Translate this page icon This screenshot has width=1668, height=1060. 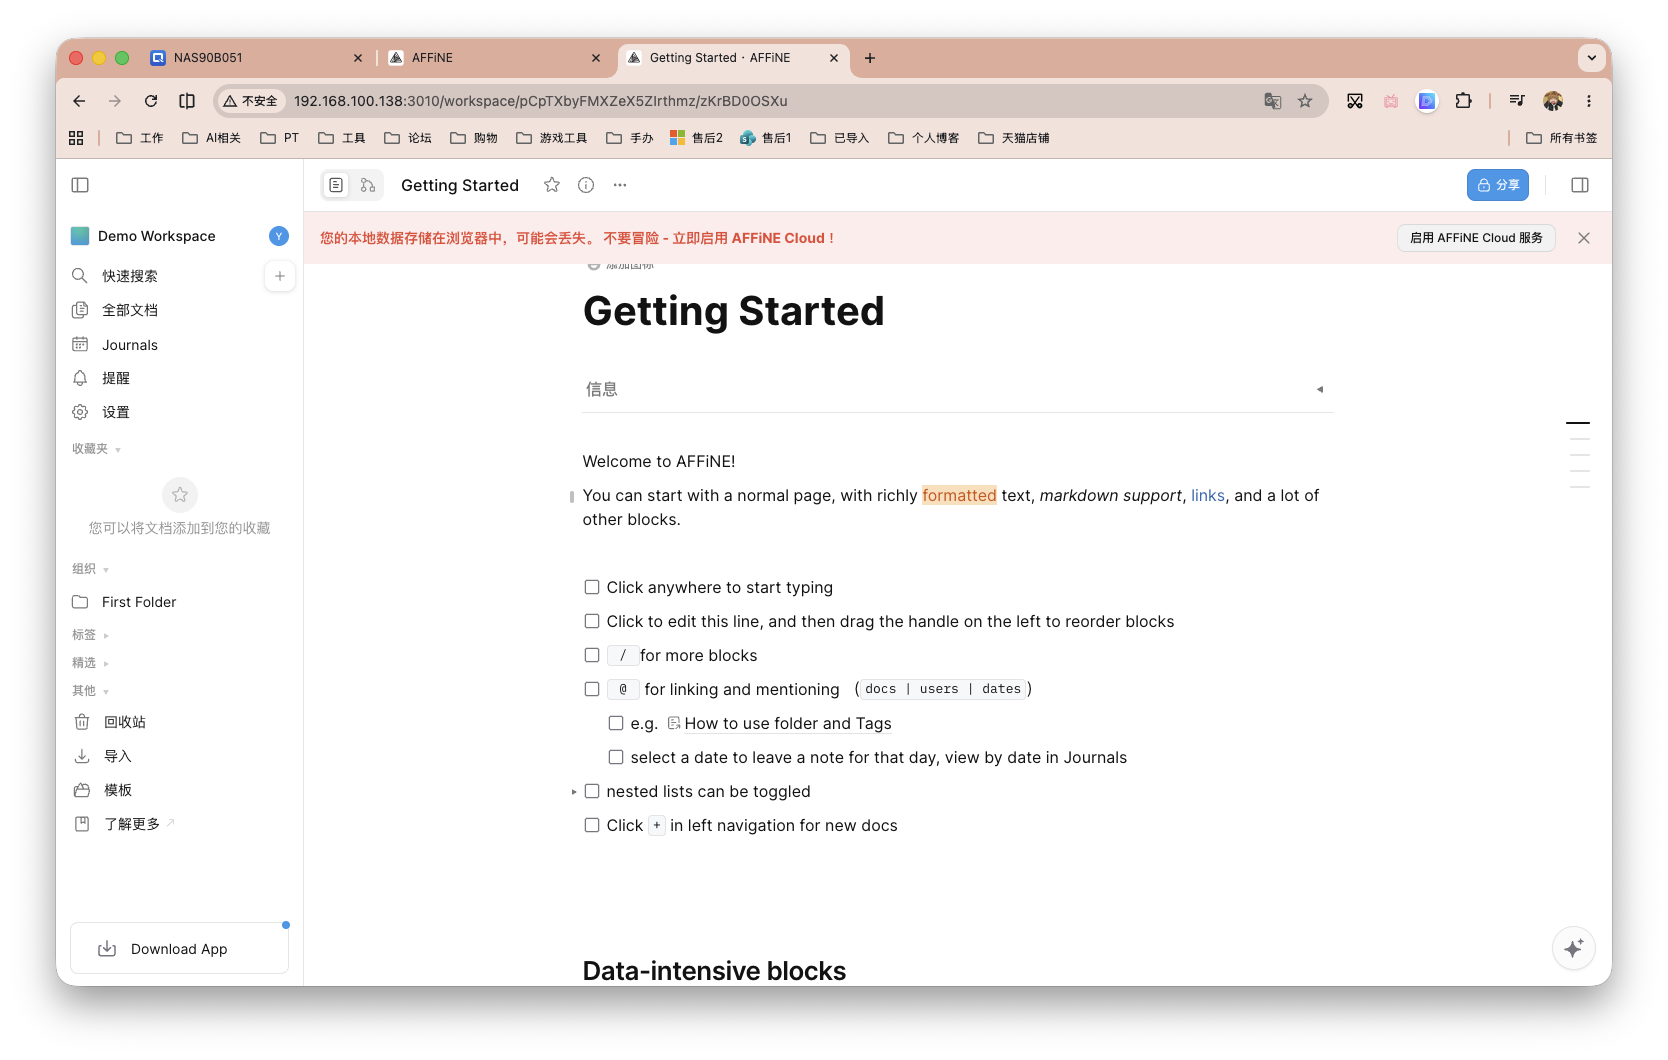(1273, 101)
